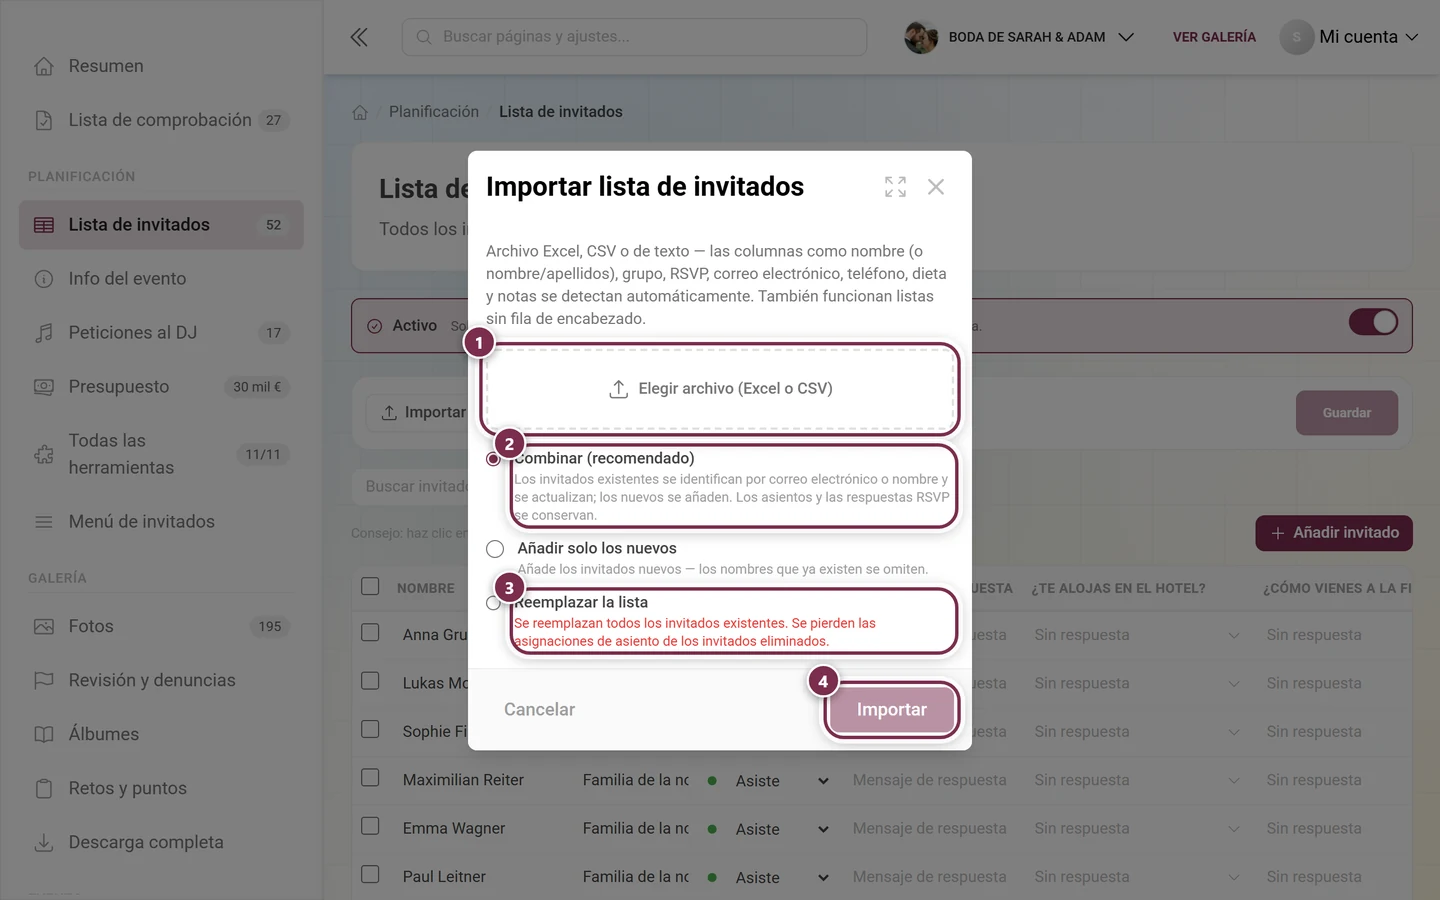Click the VER GALERÍA link
The width and height of the screenshot is (1440, 900).
1214,37
